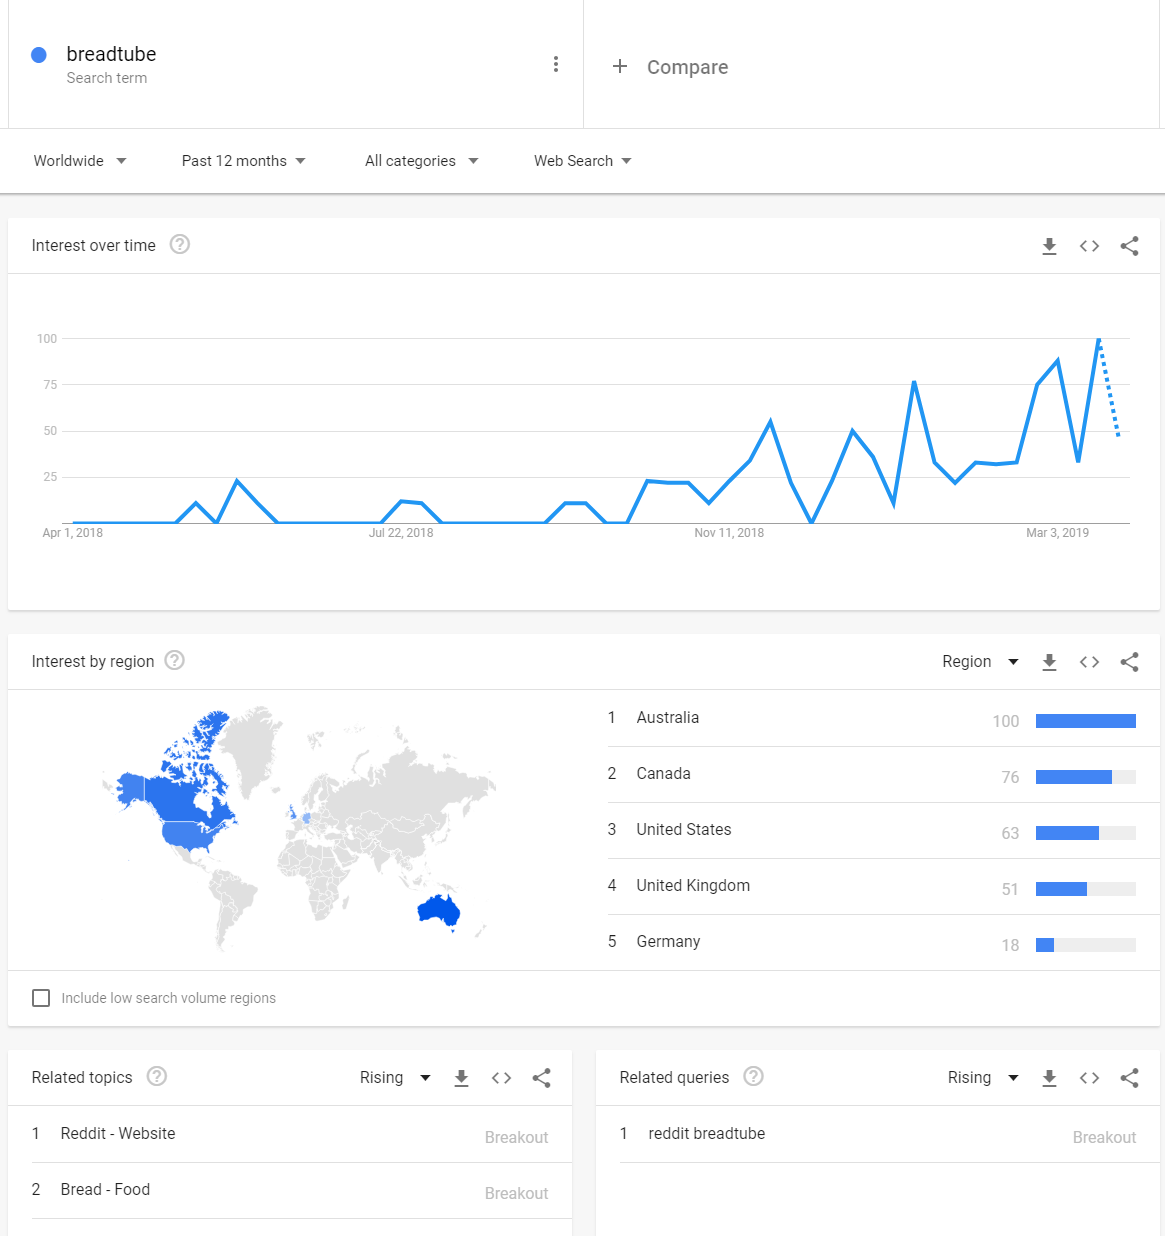Click the 'Jul 22, 2018' axis label
Image resolution: width=1165 pixels, height=1236 pixels.
pos(401,533)
